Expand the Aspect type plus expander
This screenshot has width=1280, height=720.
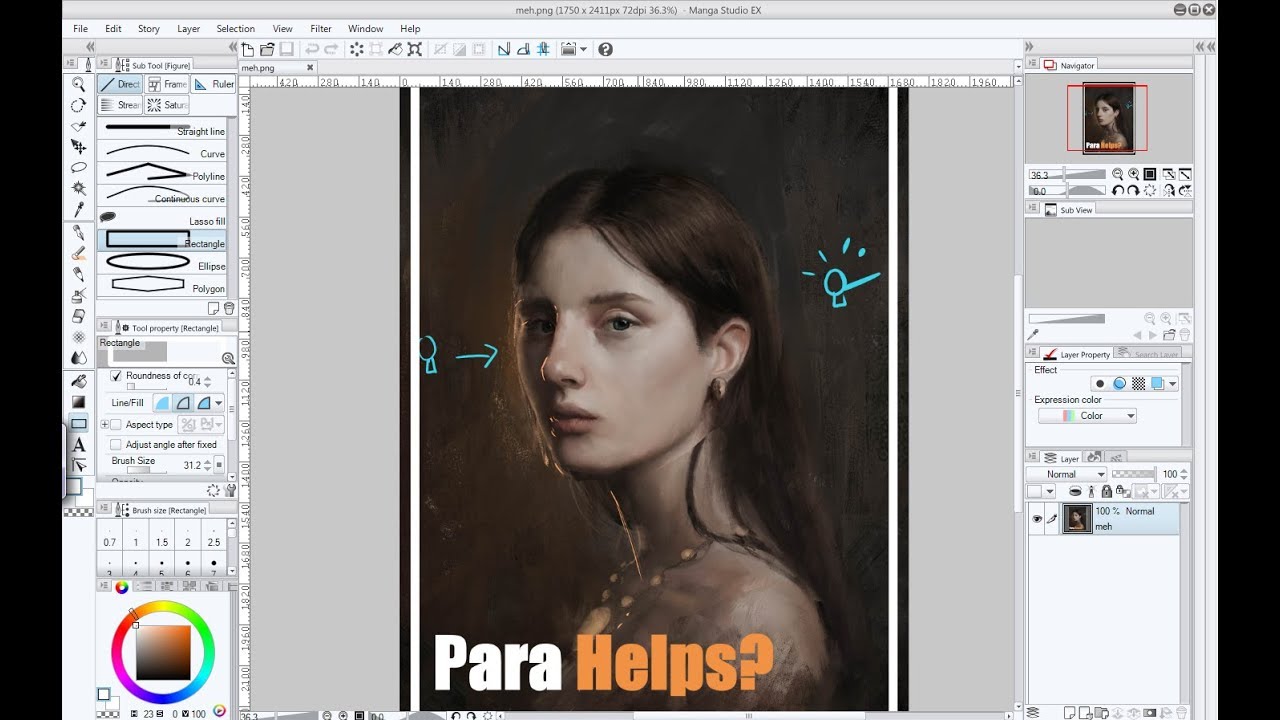(x=105, y=424)
